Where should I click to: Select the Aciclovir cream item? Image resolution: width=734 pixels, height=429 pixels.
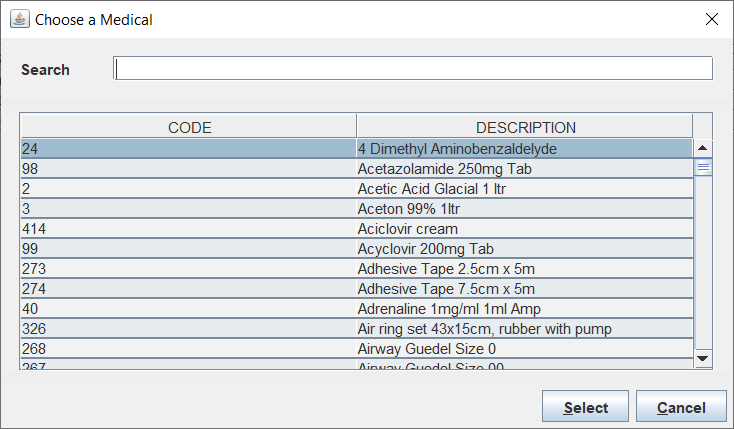407,228
